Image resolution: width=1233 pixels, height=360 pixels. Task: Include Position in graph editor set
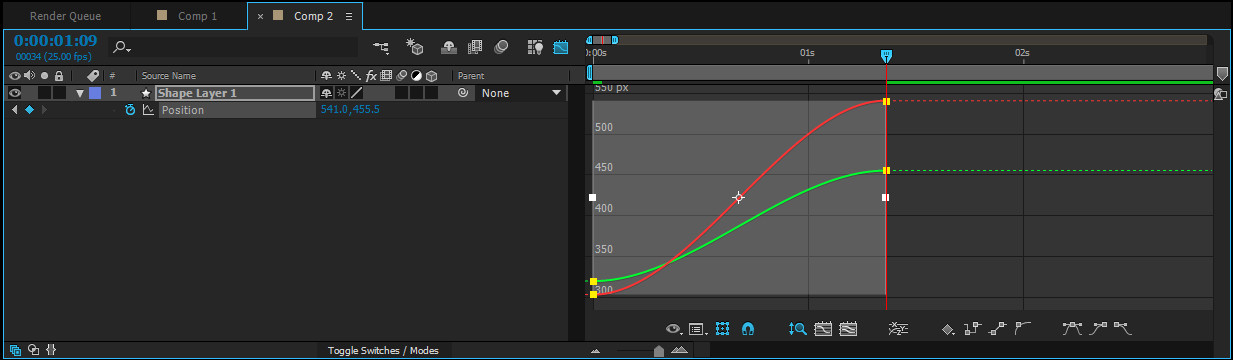pyautogui.click(x=148, y=110)
